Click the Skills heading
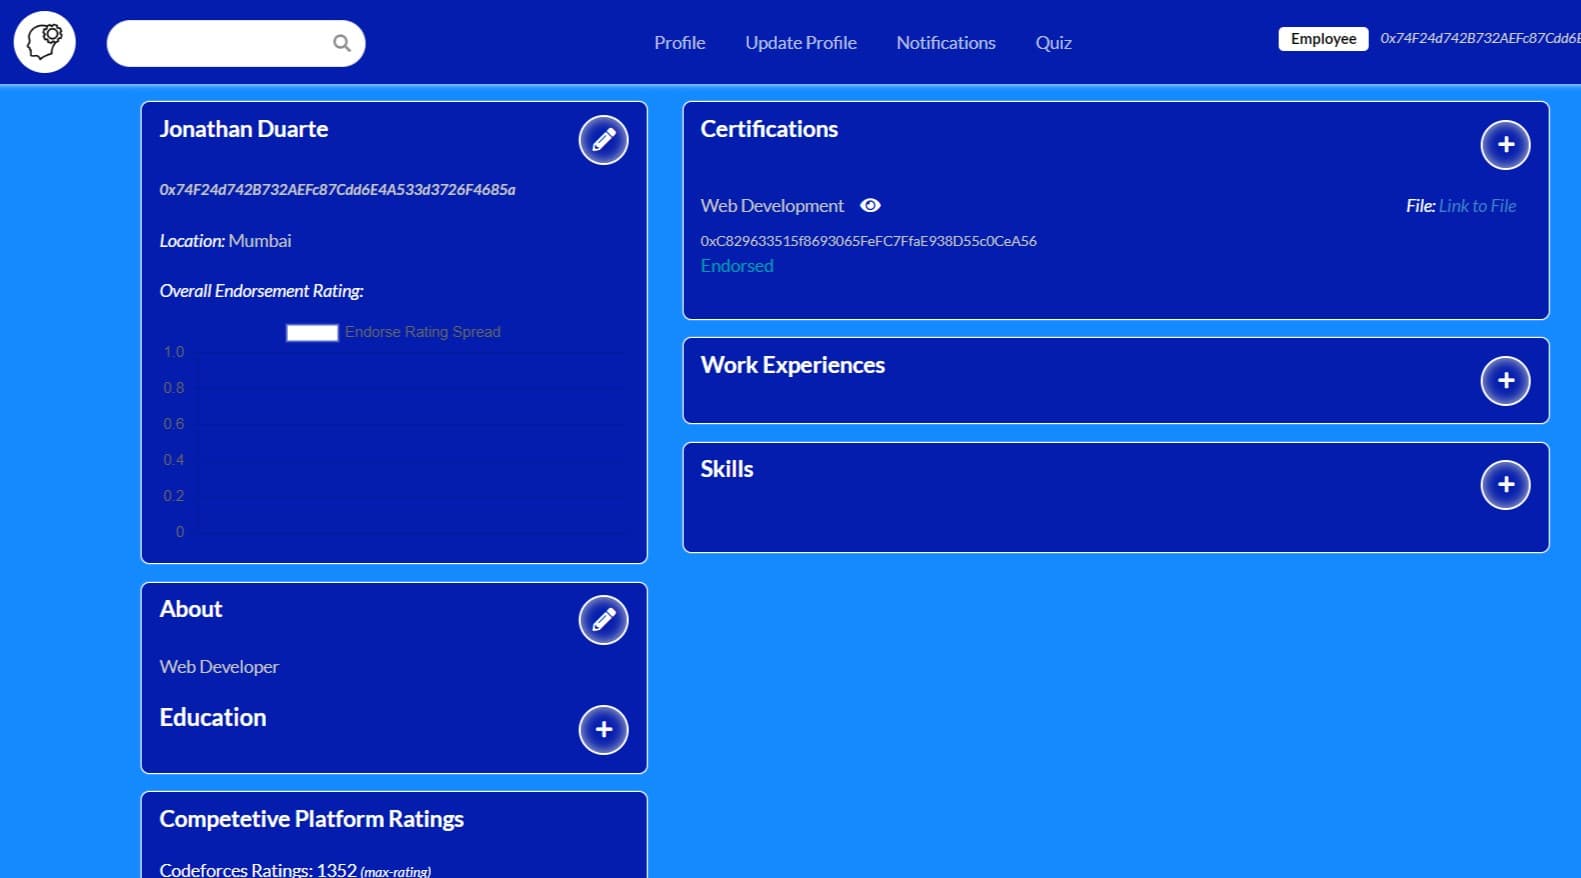1581x878 pixels. pyautogui.click(x=727, y=469)
